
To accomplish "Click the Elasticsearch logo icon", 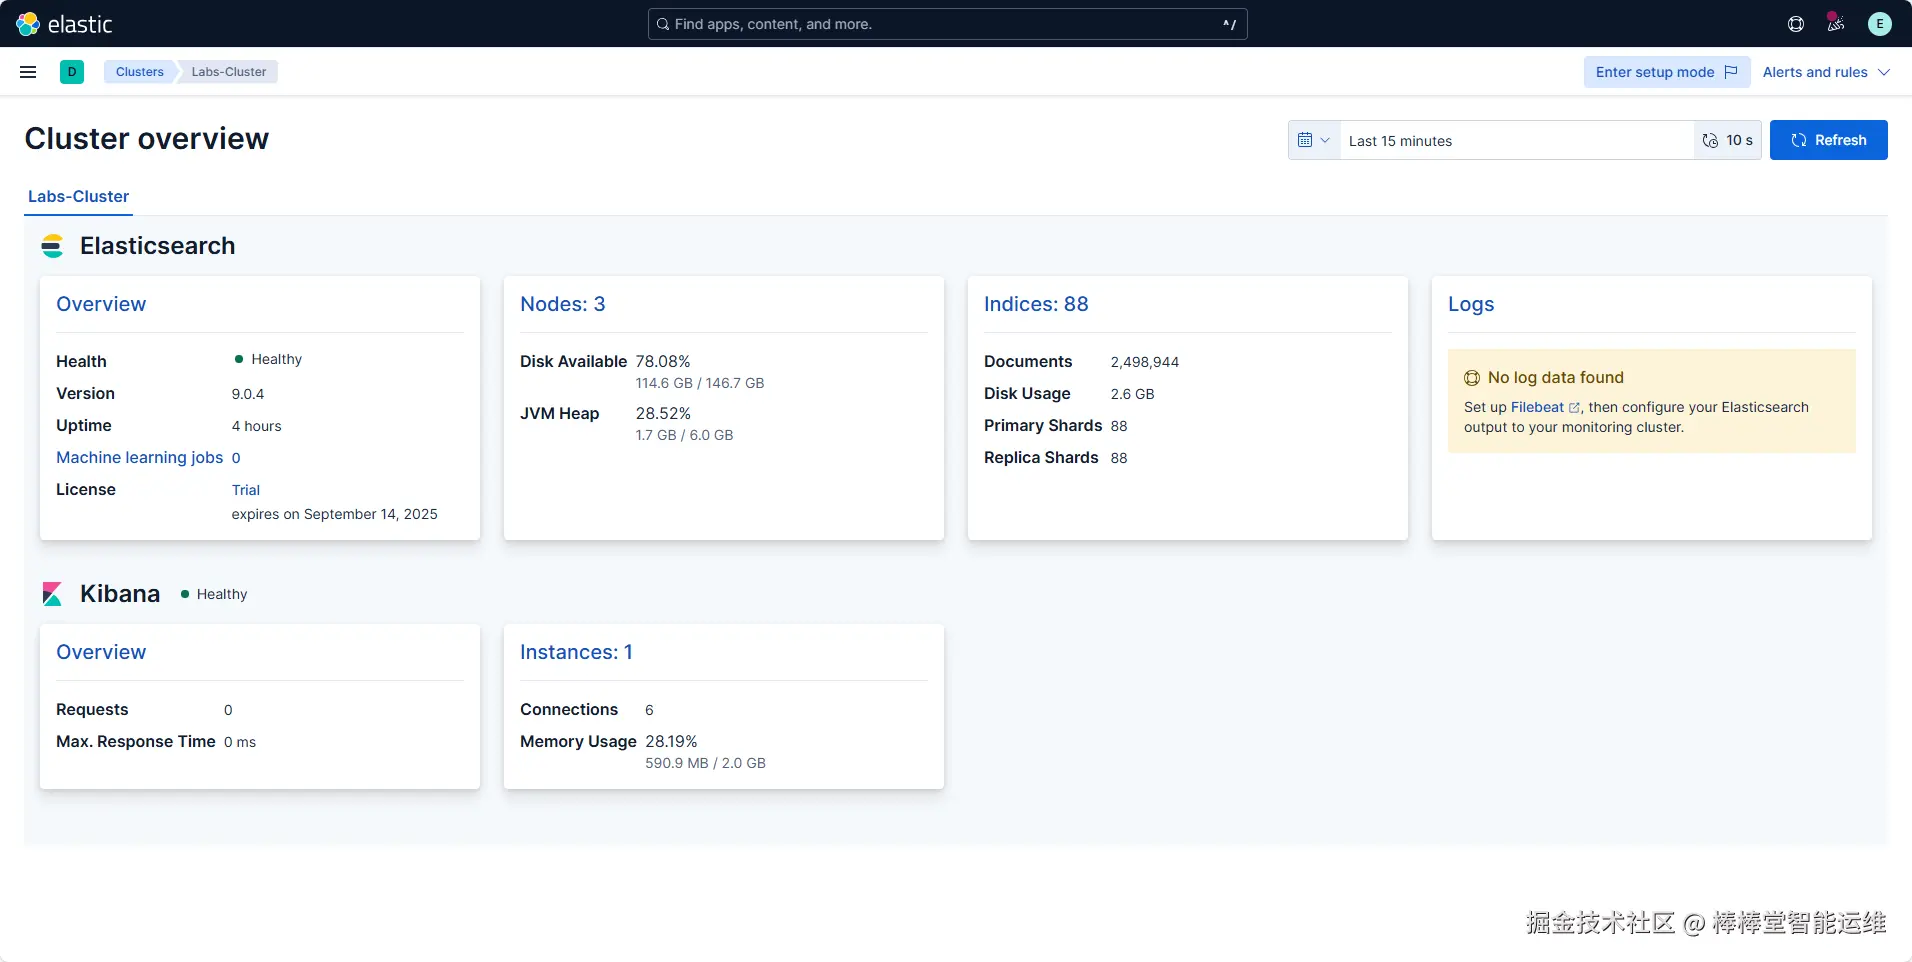I will coord(52,246).
